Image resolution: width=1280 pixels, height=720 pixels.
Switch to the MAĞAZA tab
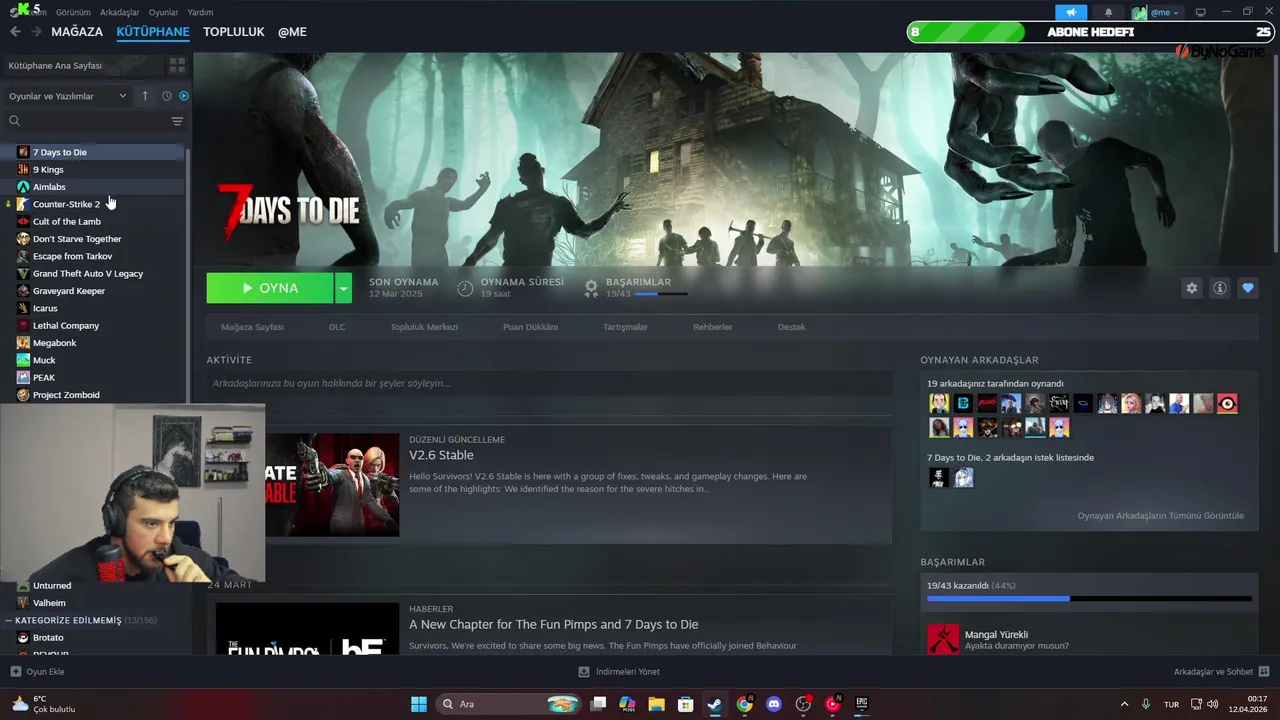[77, 32]
